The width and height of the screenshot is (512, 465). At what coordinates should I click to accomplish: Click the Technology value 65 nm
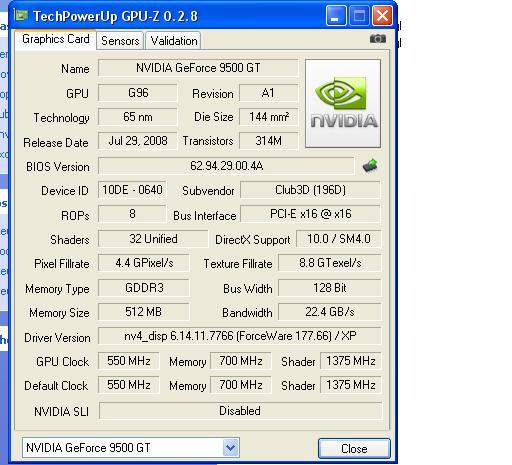click(x=138, y=117)
